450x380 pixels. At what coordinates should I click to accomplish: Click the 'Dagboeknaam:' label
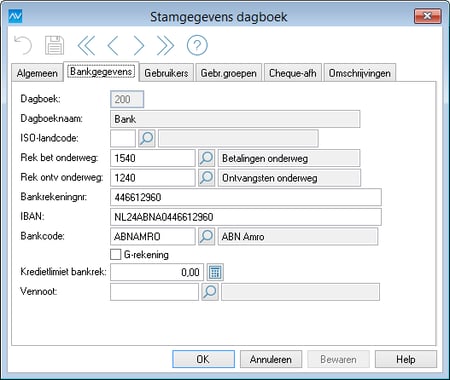click(52, 118)
